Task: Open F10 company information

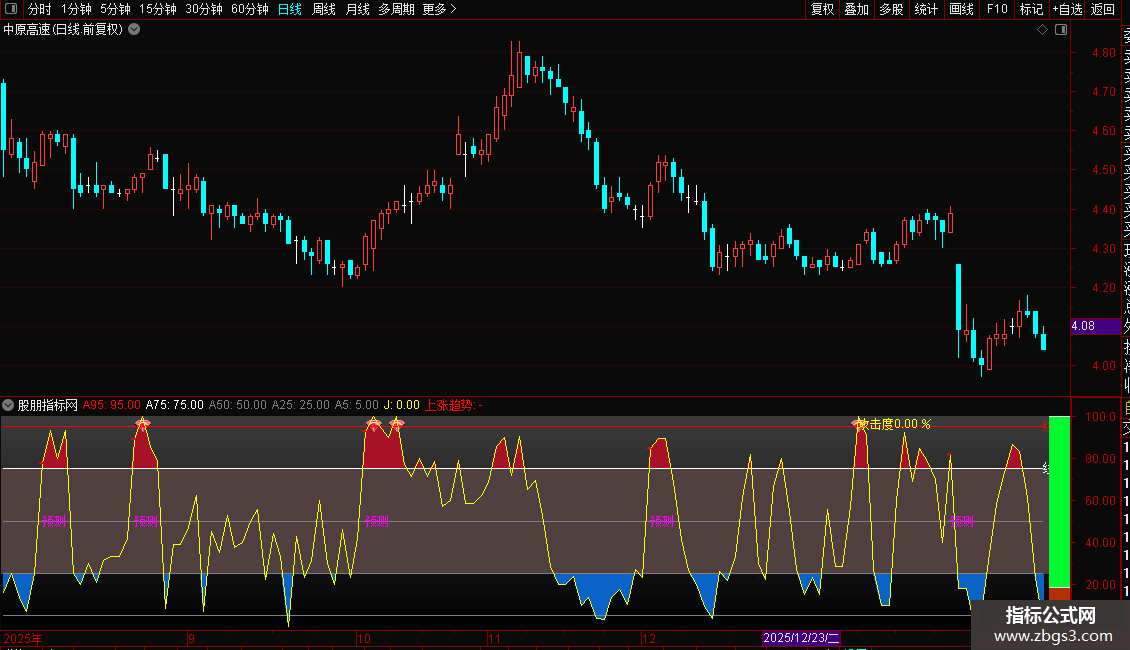Action: 997,9
